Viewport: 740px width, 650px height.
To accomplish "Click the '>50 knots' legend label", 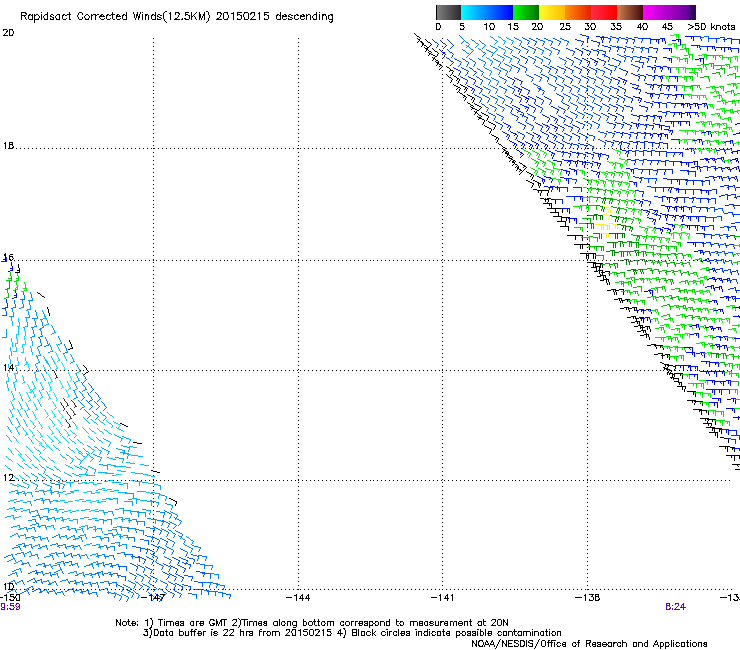I will click(x=711, y=27).
